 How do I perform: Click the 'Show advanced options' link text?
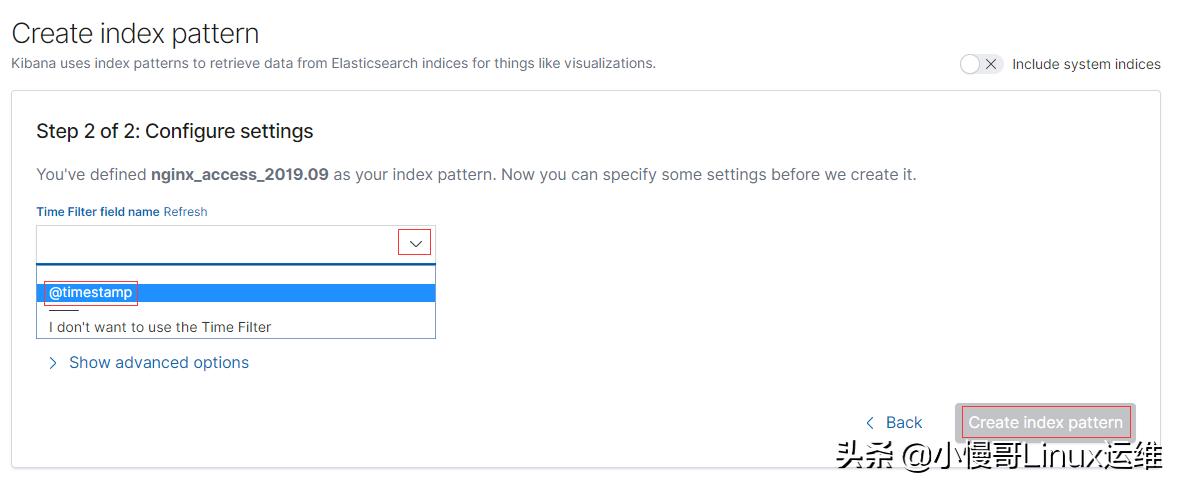159,363
